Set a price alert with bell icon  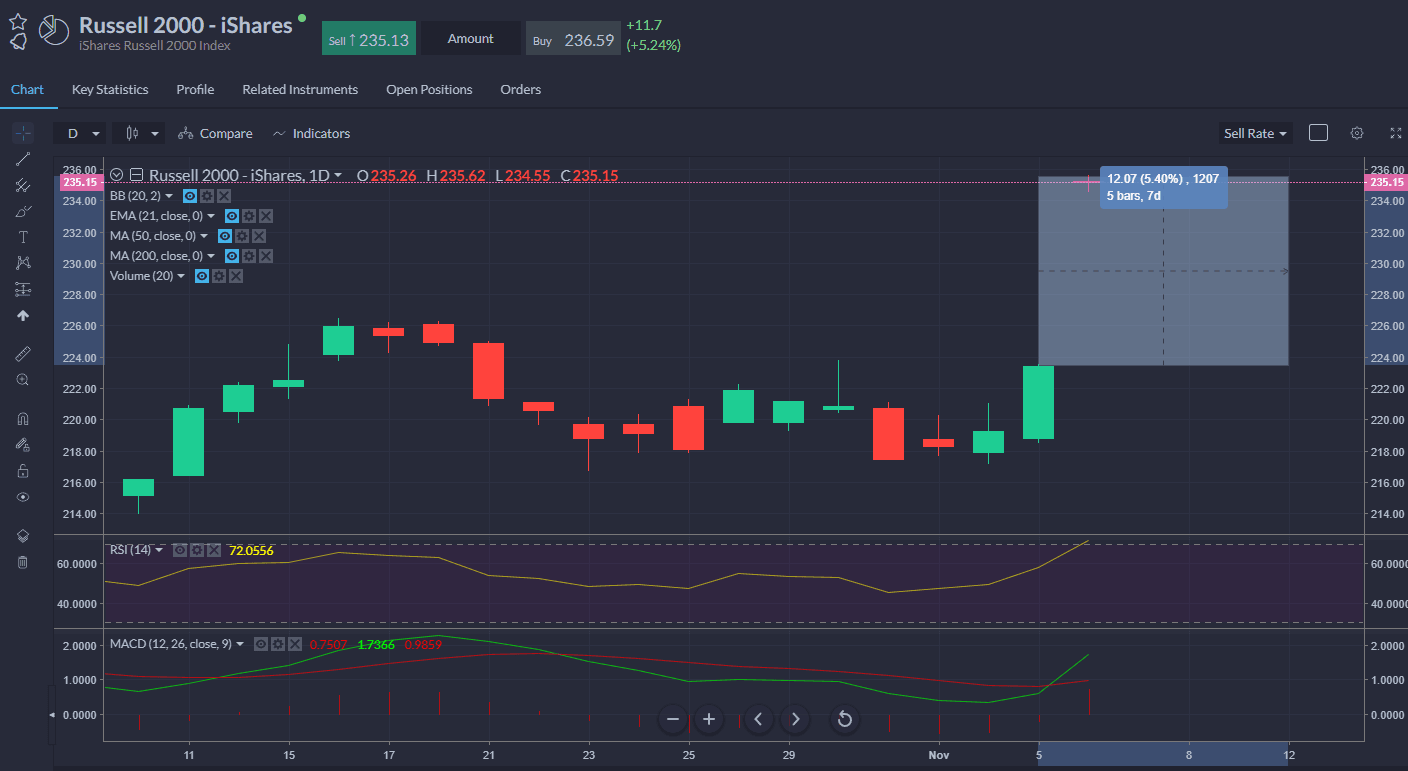pyautogui.click(x=18, y=42)
